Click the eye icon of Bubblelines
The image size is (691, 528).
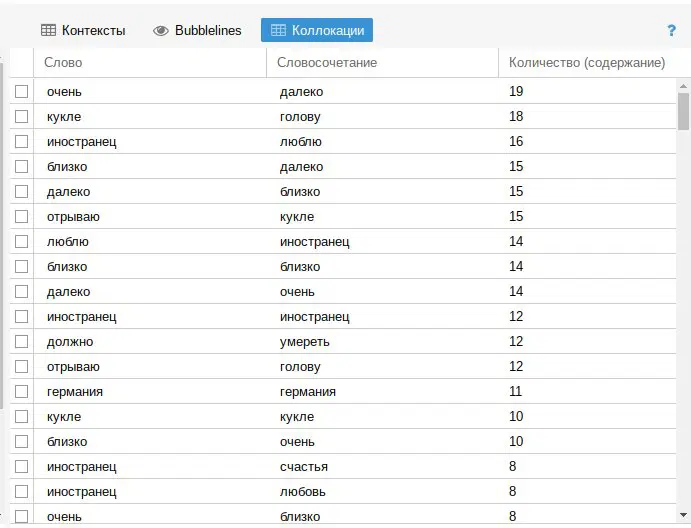click(161, 30)
